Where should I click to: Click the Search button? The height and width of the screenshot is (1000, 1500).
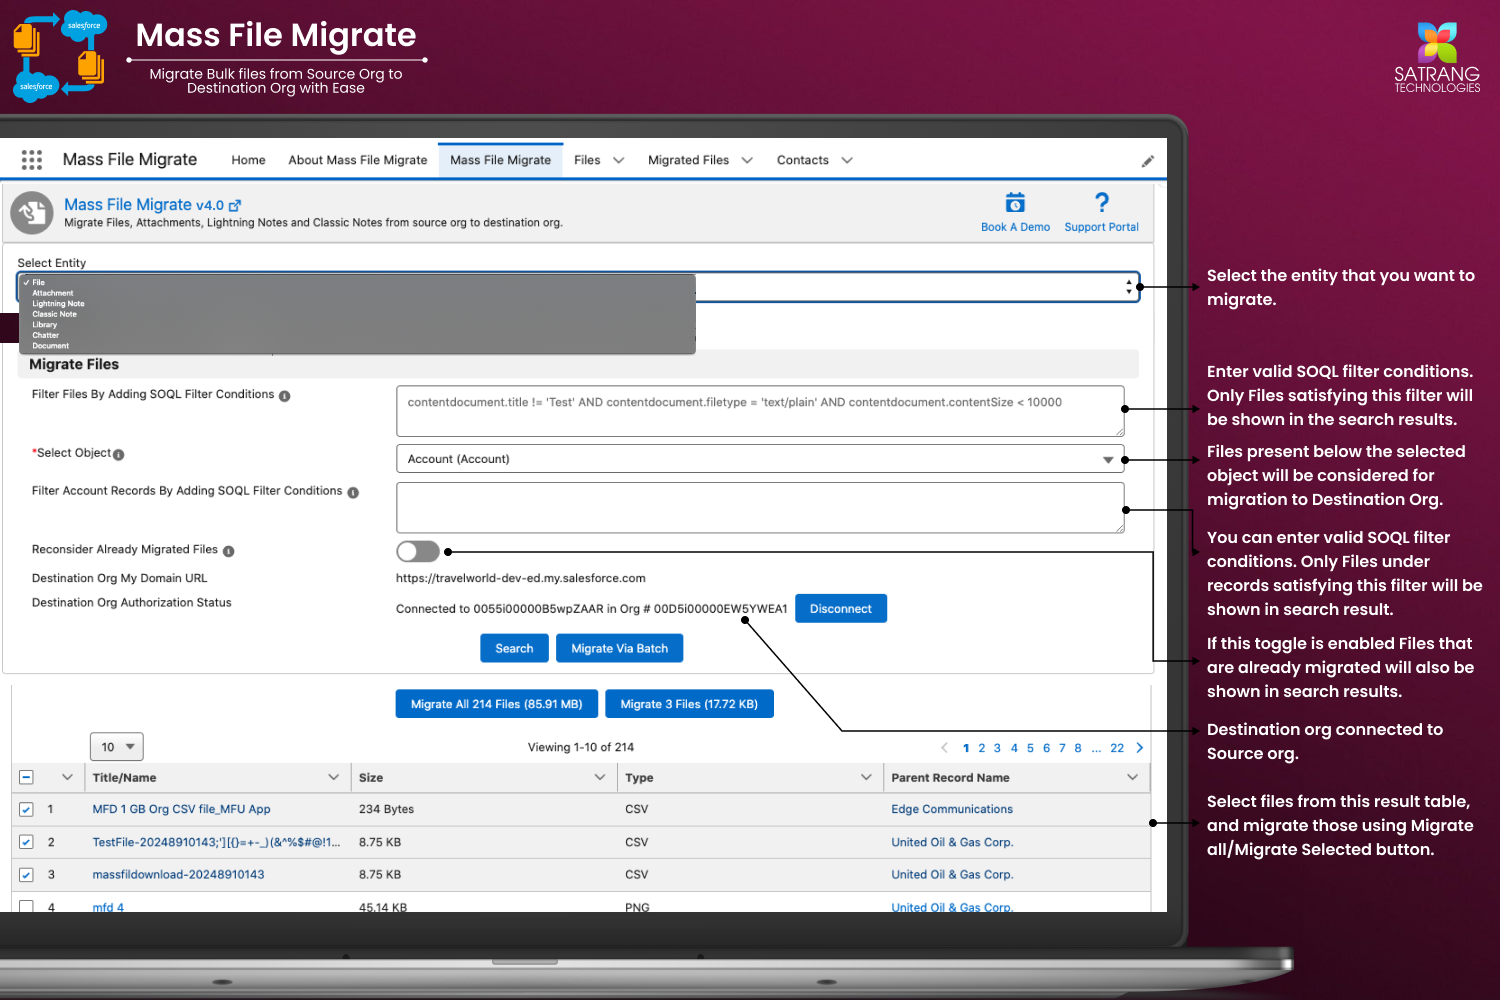coord(514,649)
